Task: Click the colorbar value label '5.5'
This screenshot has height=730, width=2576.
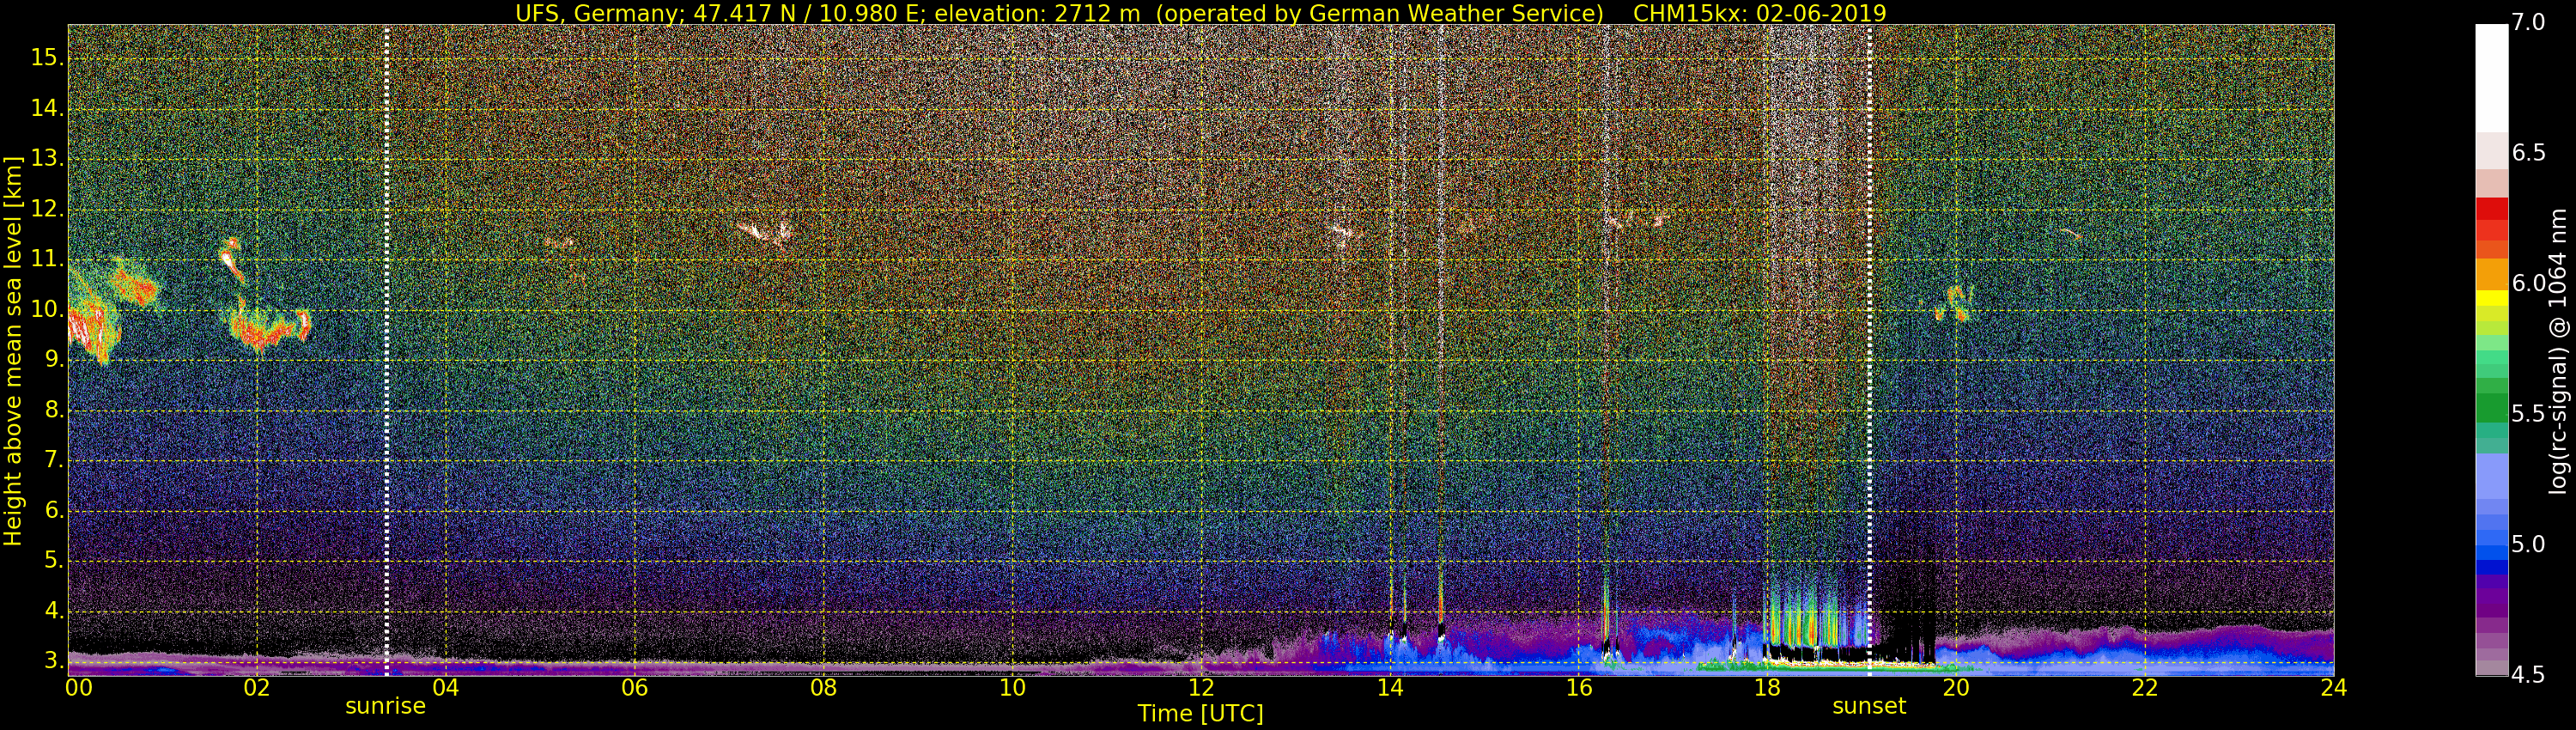Action: click(x=2528, y=414)
